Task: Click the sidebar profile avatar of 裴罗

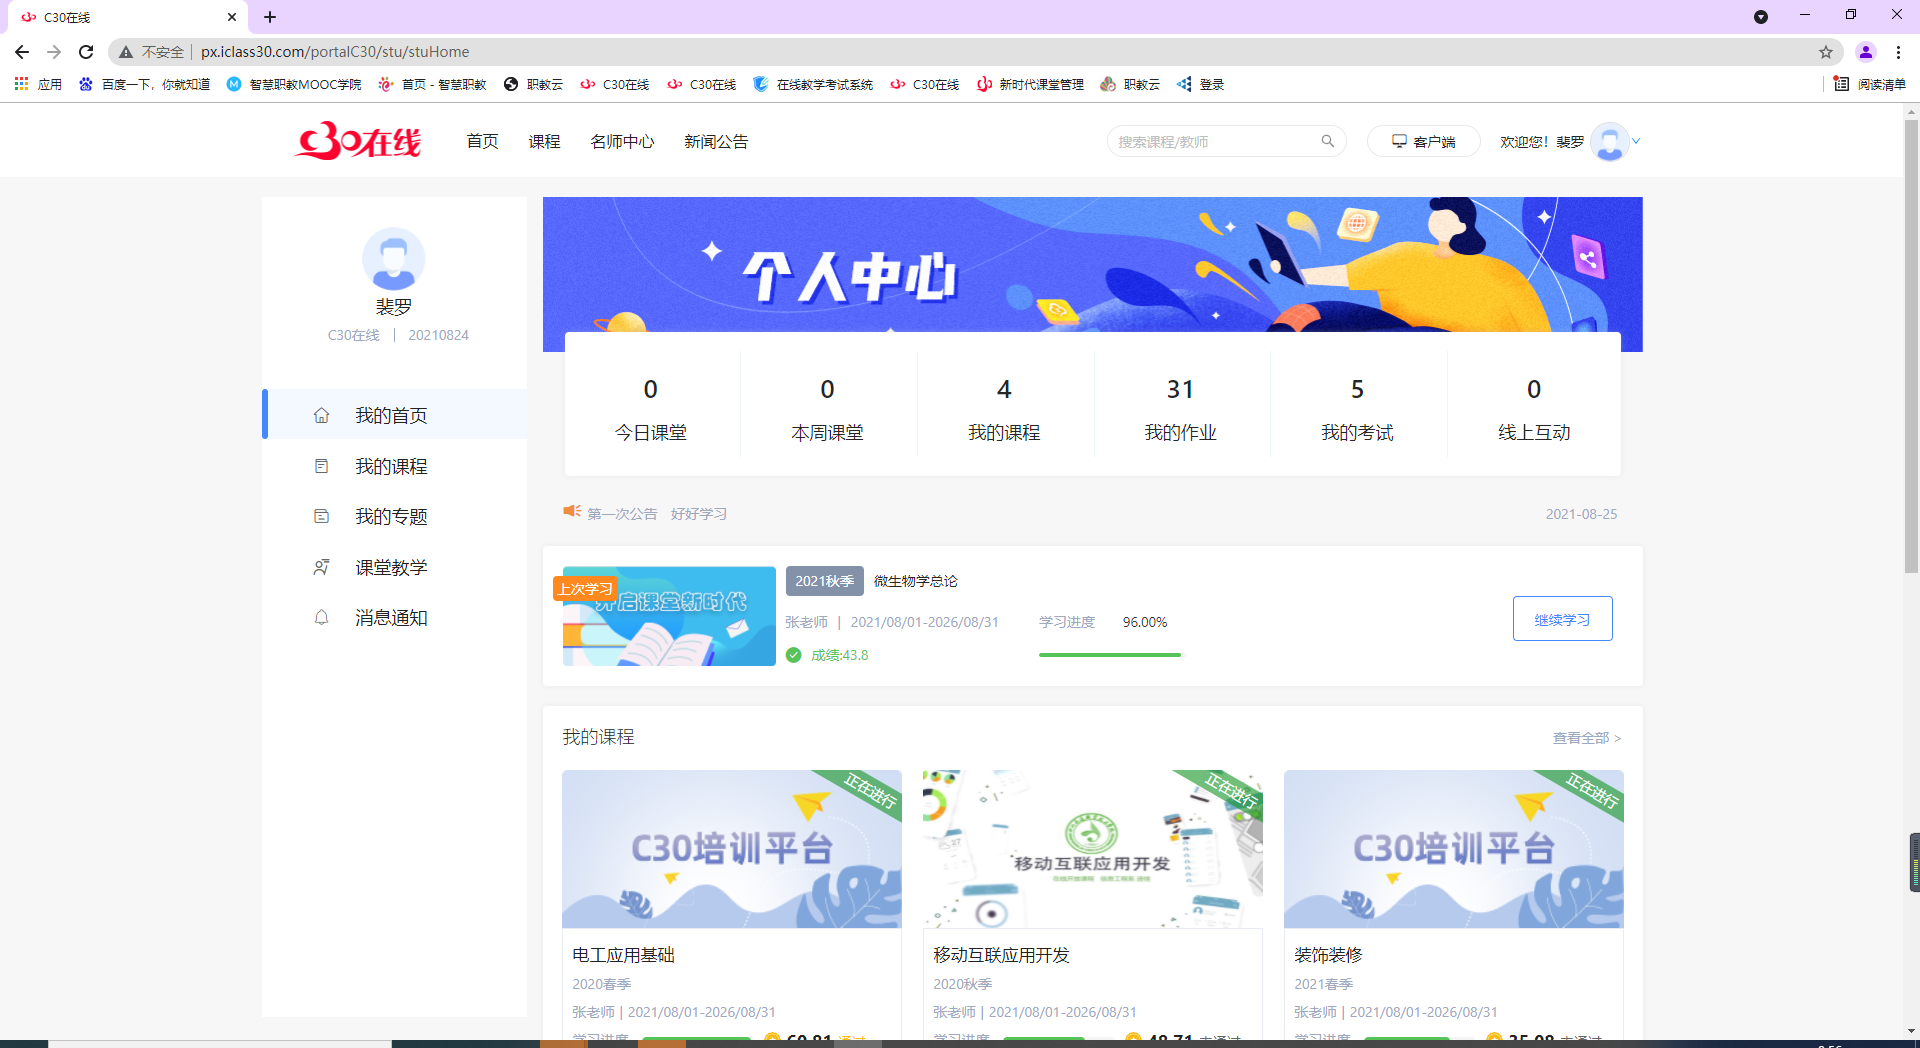Action: [x=393, y=259]
